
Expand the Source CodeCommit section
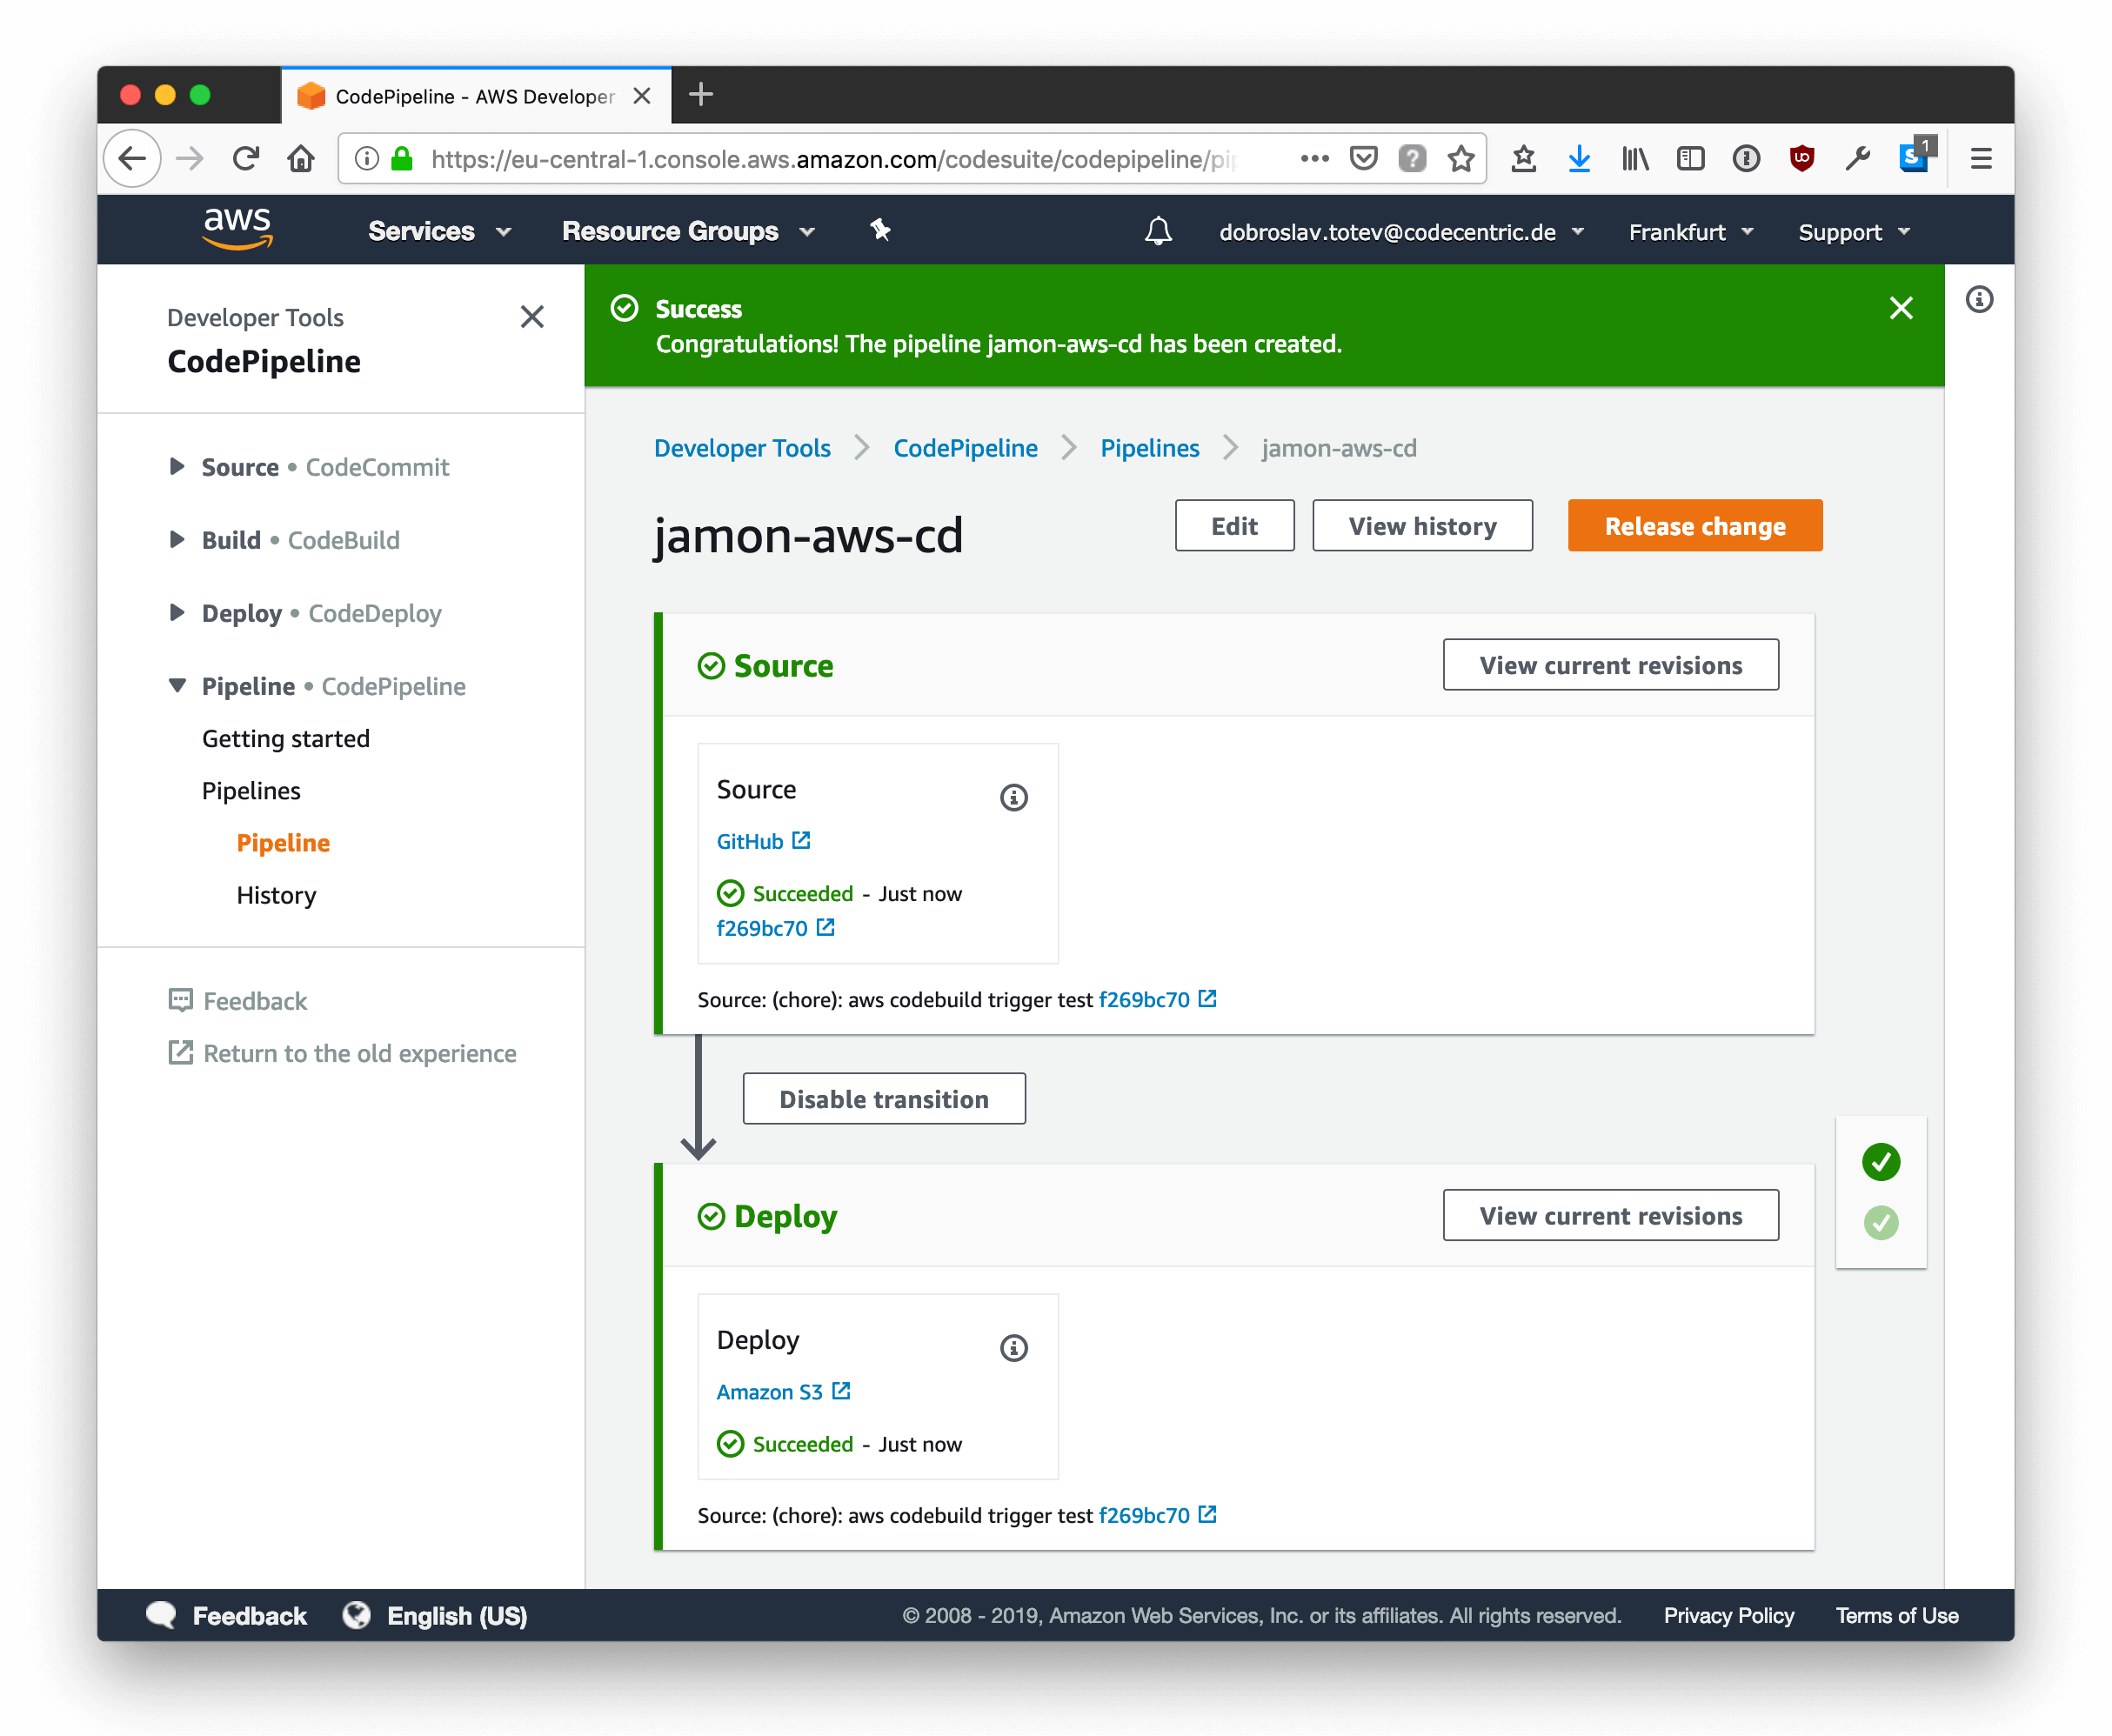177,467
